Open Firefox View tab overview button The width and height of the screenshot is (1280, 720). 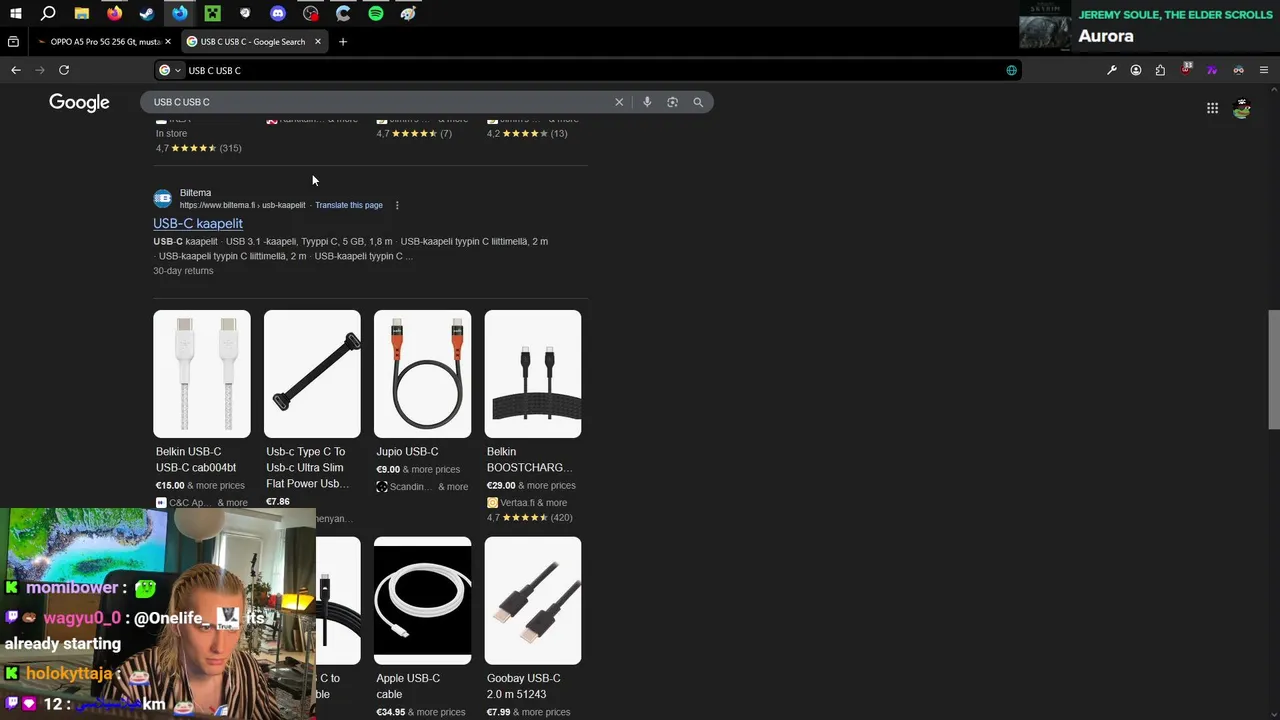(x=13, y=42)
